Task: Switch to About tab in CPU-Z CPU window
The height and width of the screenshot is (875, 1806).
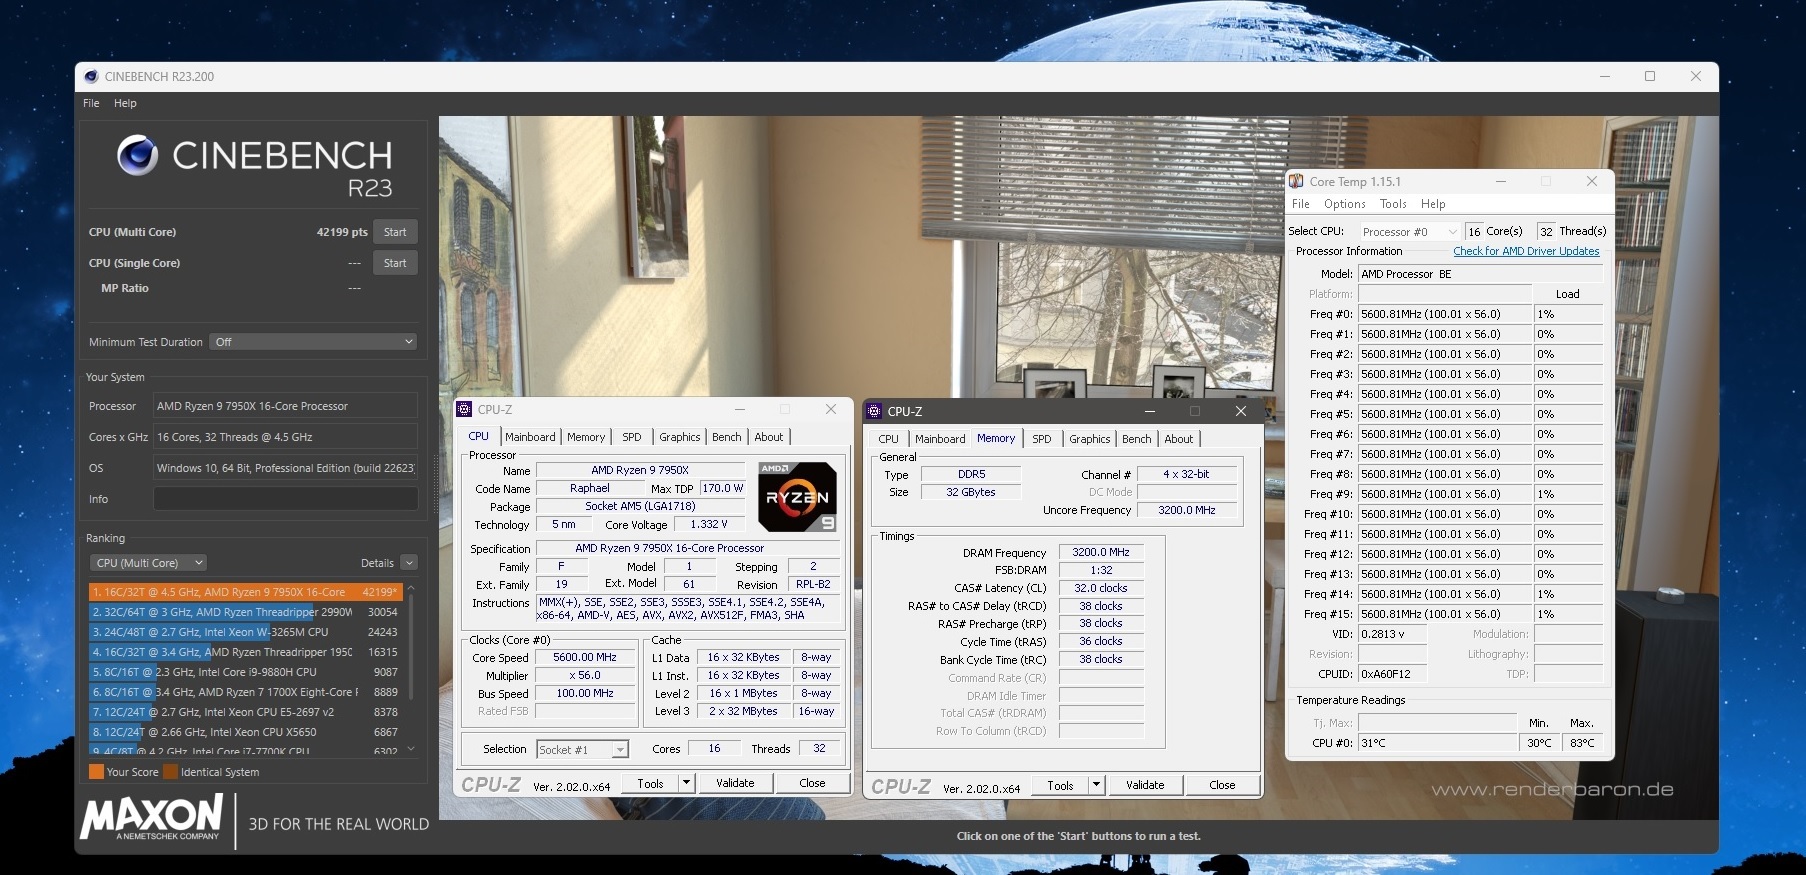Action: [x=769, y=437]
